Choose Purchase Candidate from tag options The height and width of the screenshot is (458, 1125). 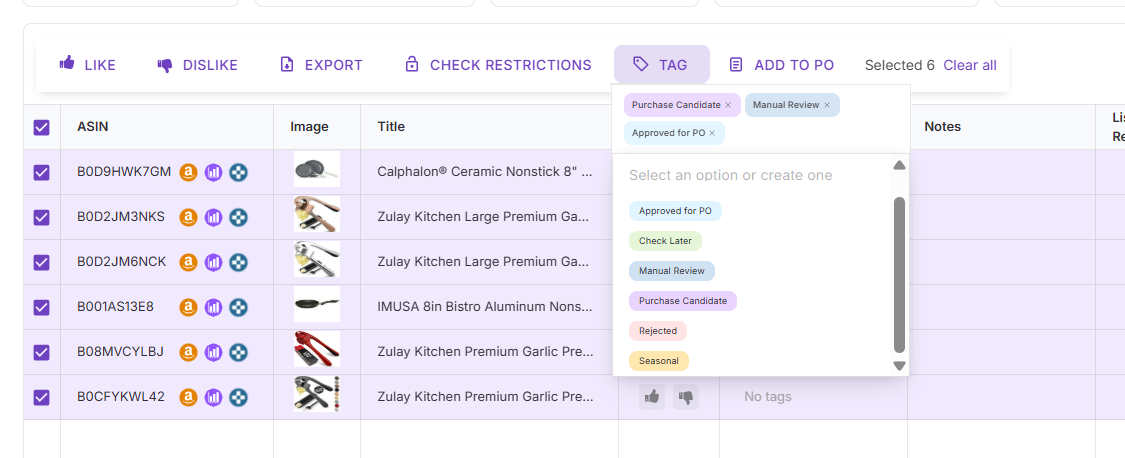coord(682,301)
